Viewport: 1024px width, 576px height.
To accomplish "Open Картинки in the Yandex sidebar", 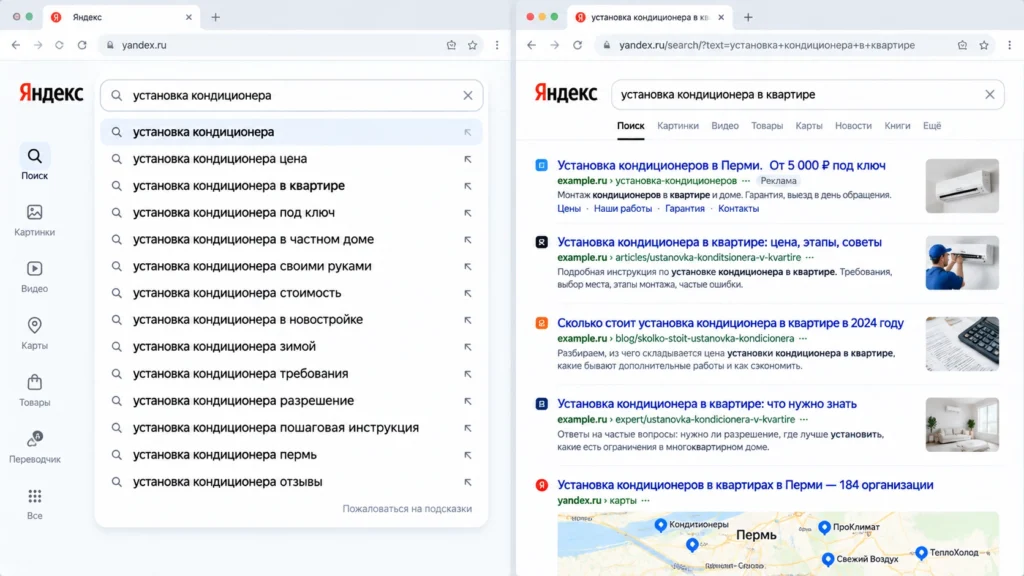I will (34, 220).
